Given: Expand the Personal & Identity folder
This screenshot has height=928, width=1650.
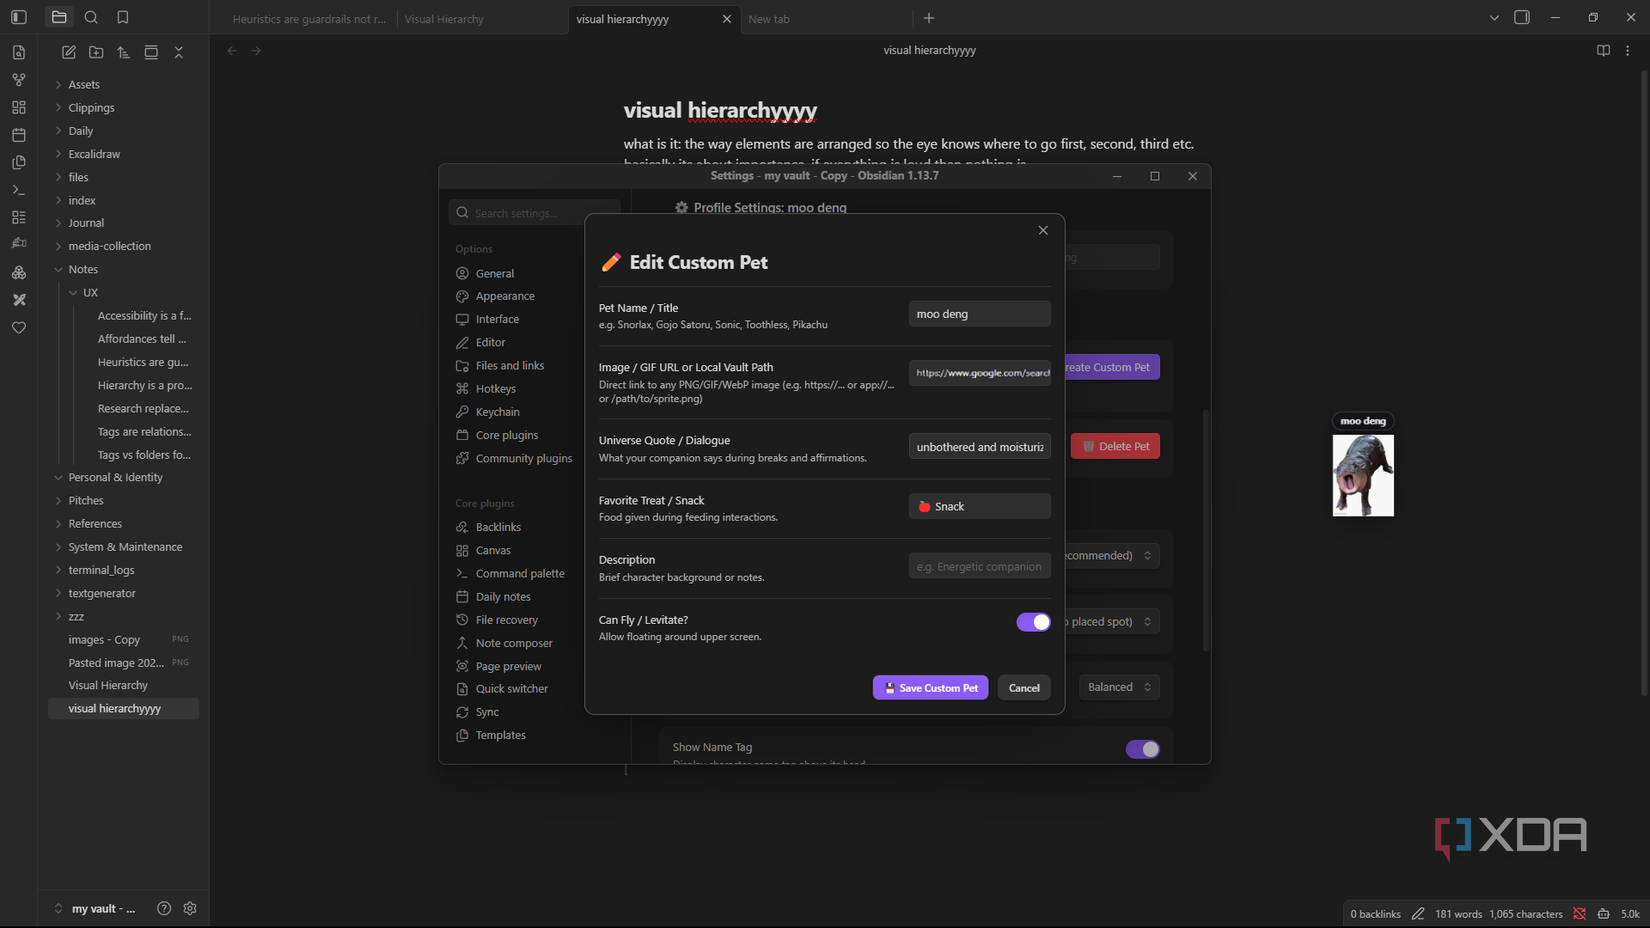Looking at the screenshot, I should point(115,477).
